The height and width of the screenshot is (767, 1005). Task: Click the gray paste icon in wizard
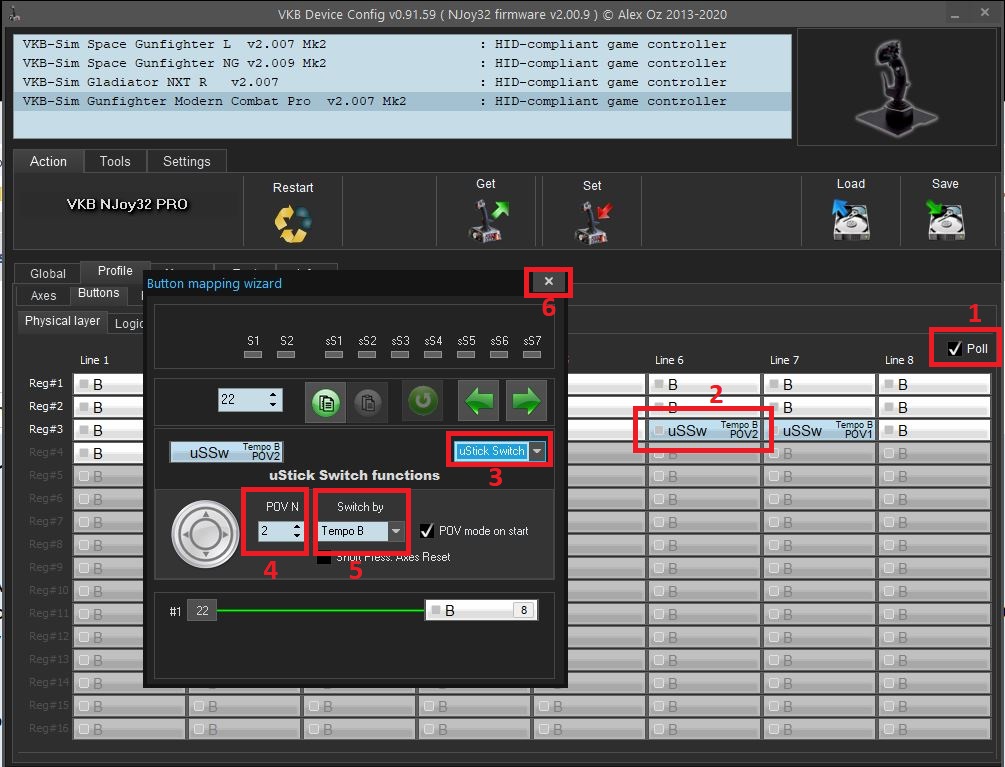pyautogui.click(x=367, y=401)
